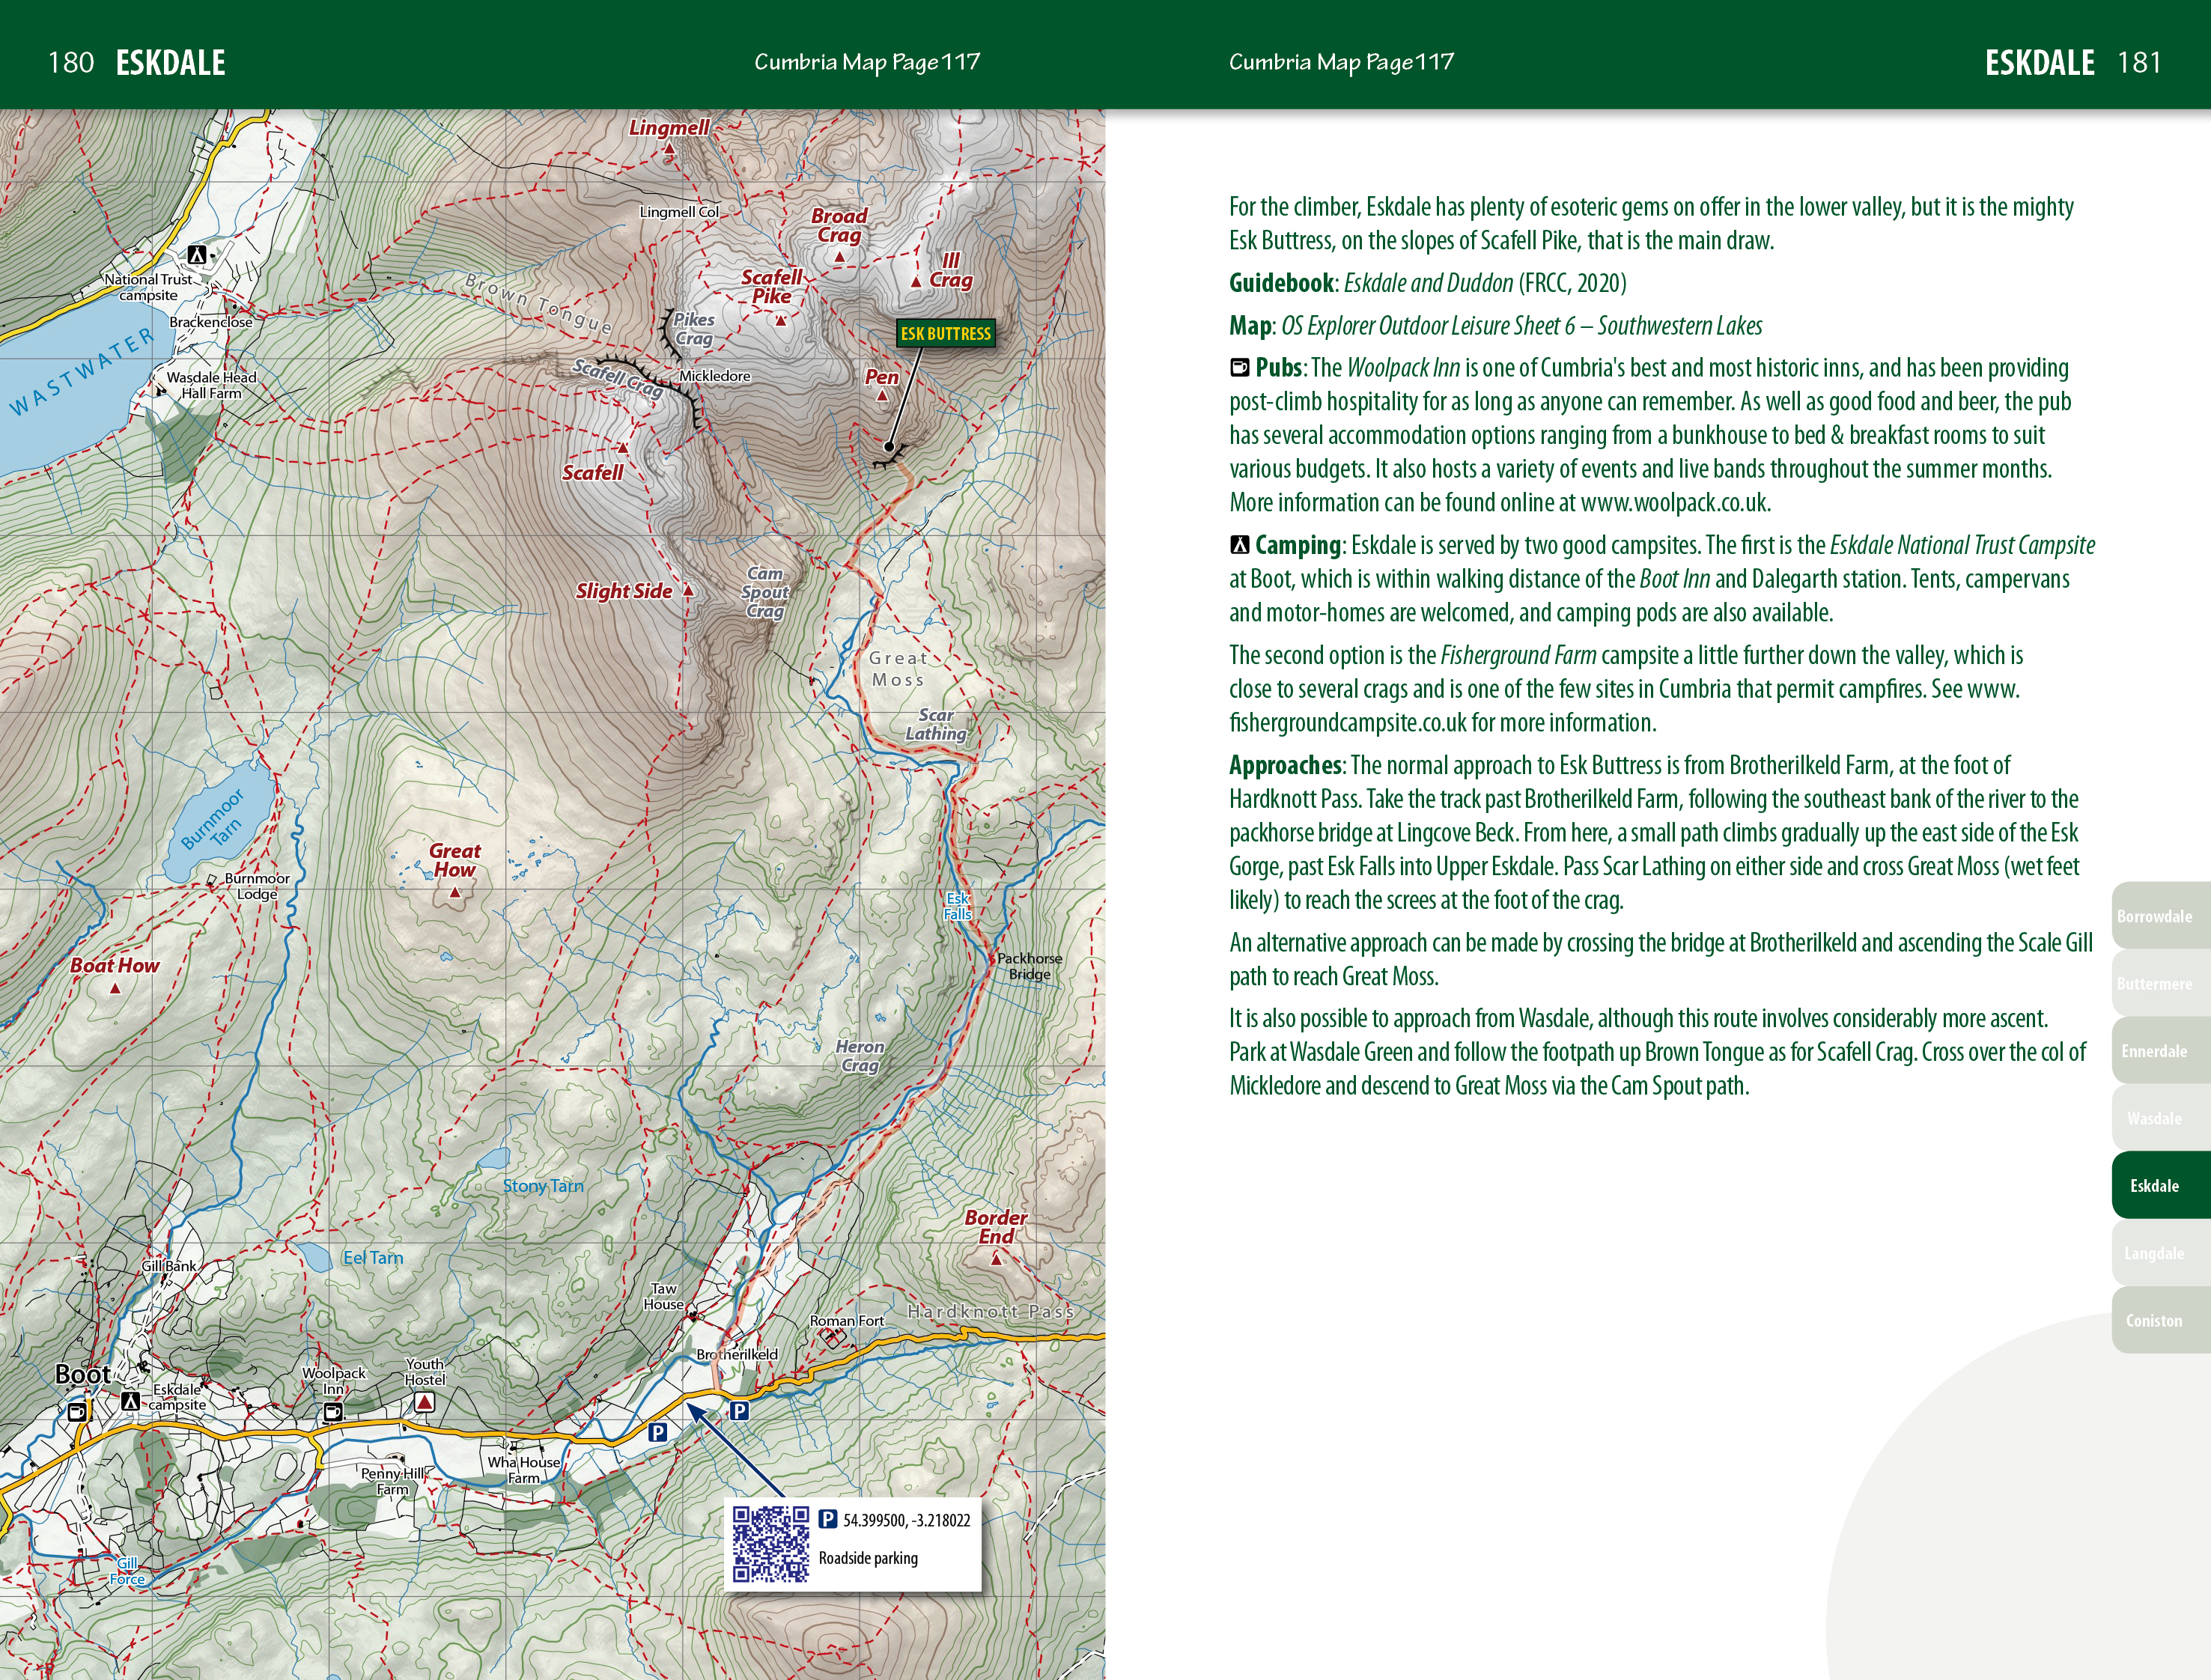Click the 'Guidebook' bold heading
This screenshot has height=1680, width=2211.
click(1281, 283)
